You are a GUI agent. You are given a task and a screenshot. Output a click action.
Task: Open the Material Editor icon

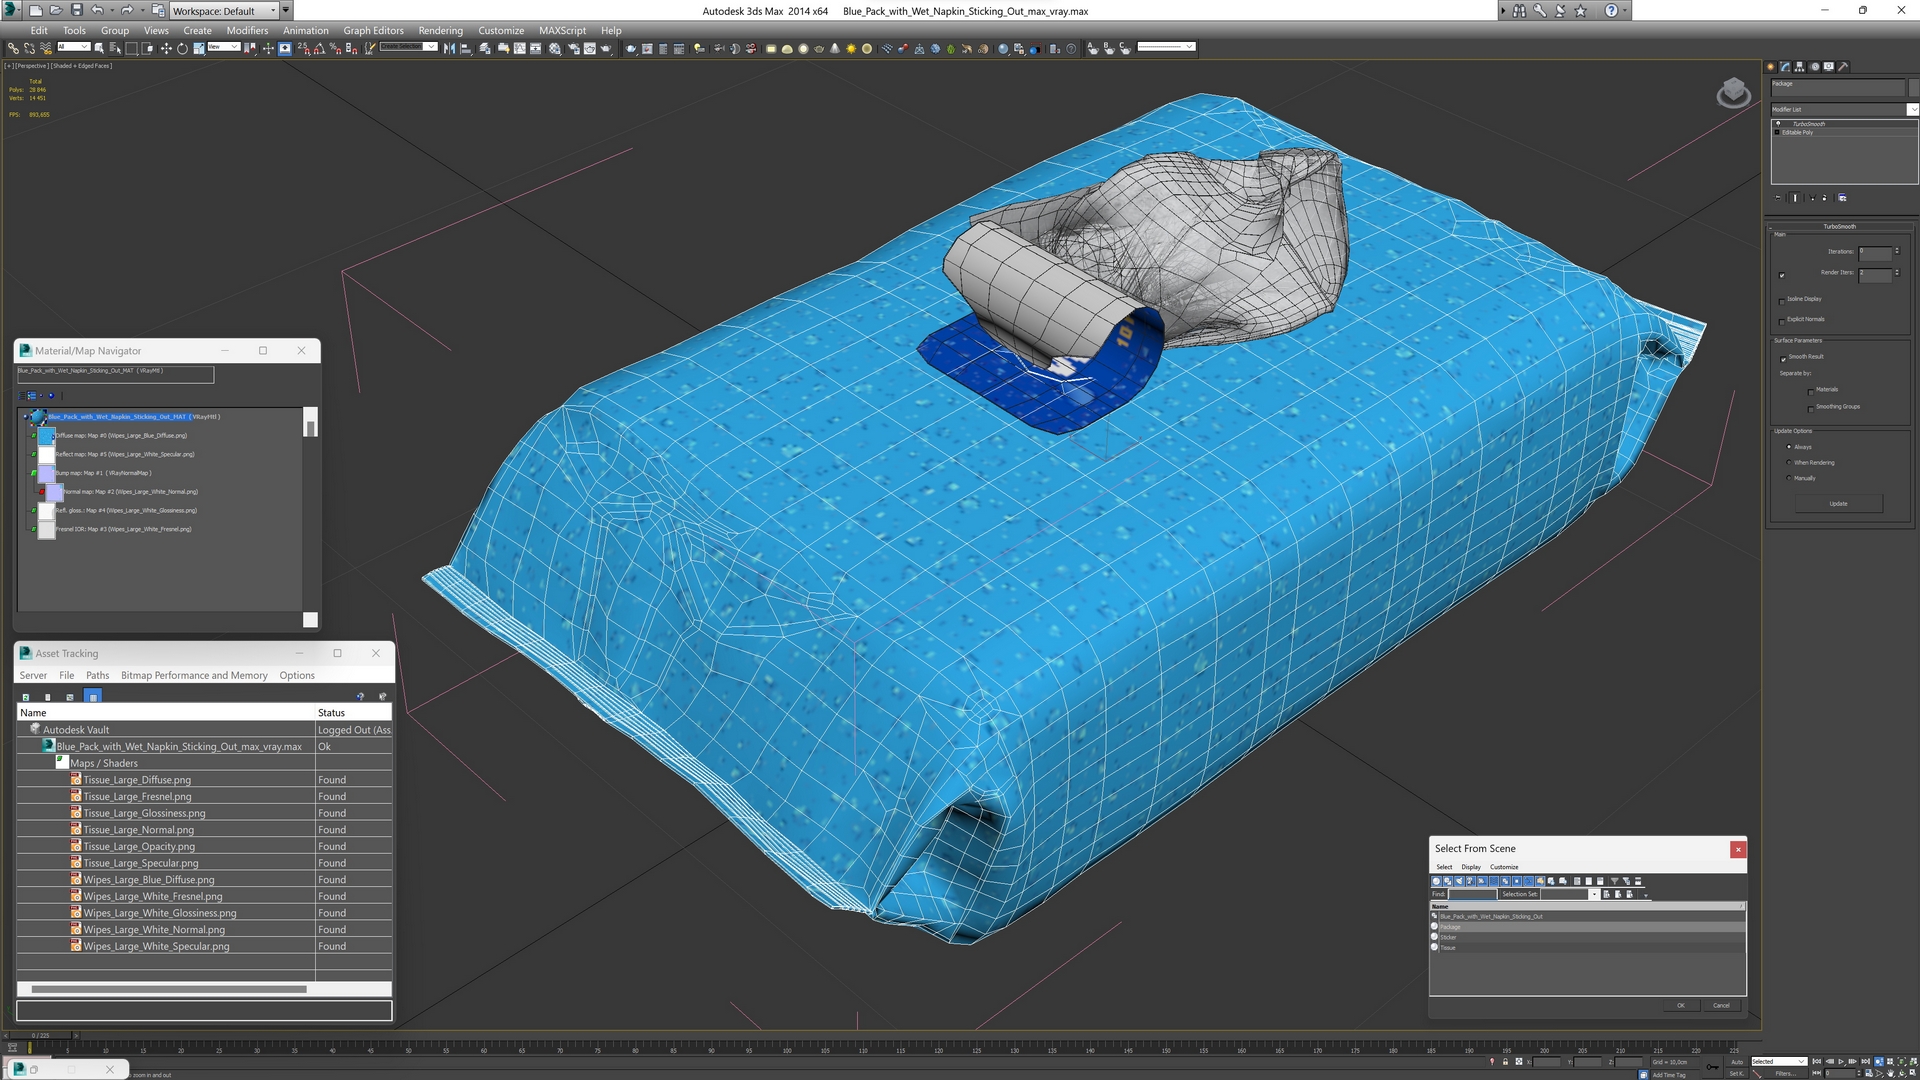click(x=555, y=48)
